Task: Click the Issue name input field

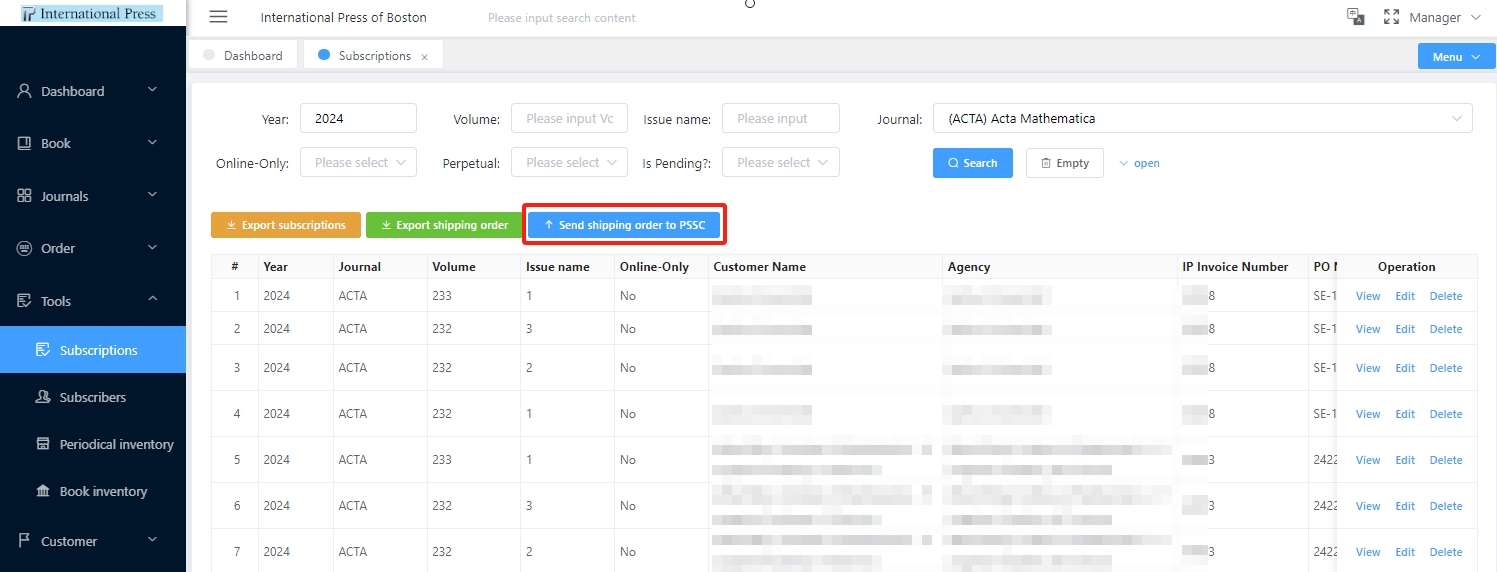Action: tap(781, 118)
